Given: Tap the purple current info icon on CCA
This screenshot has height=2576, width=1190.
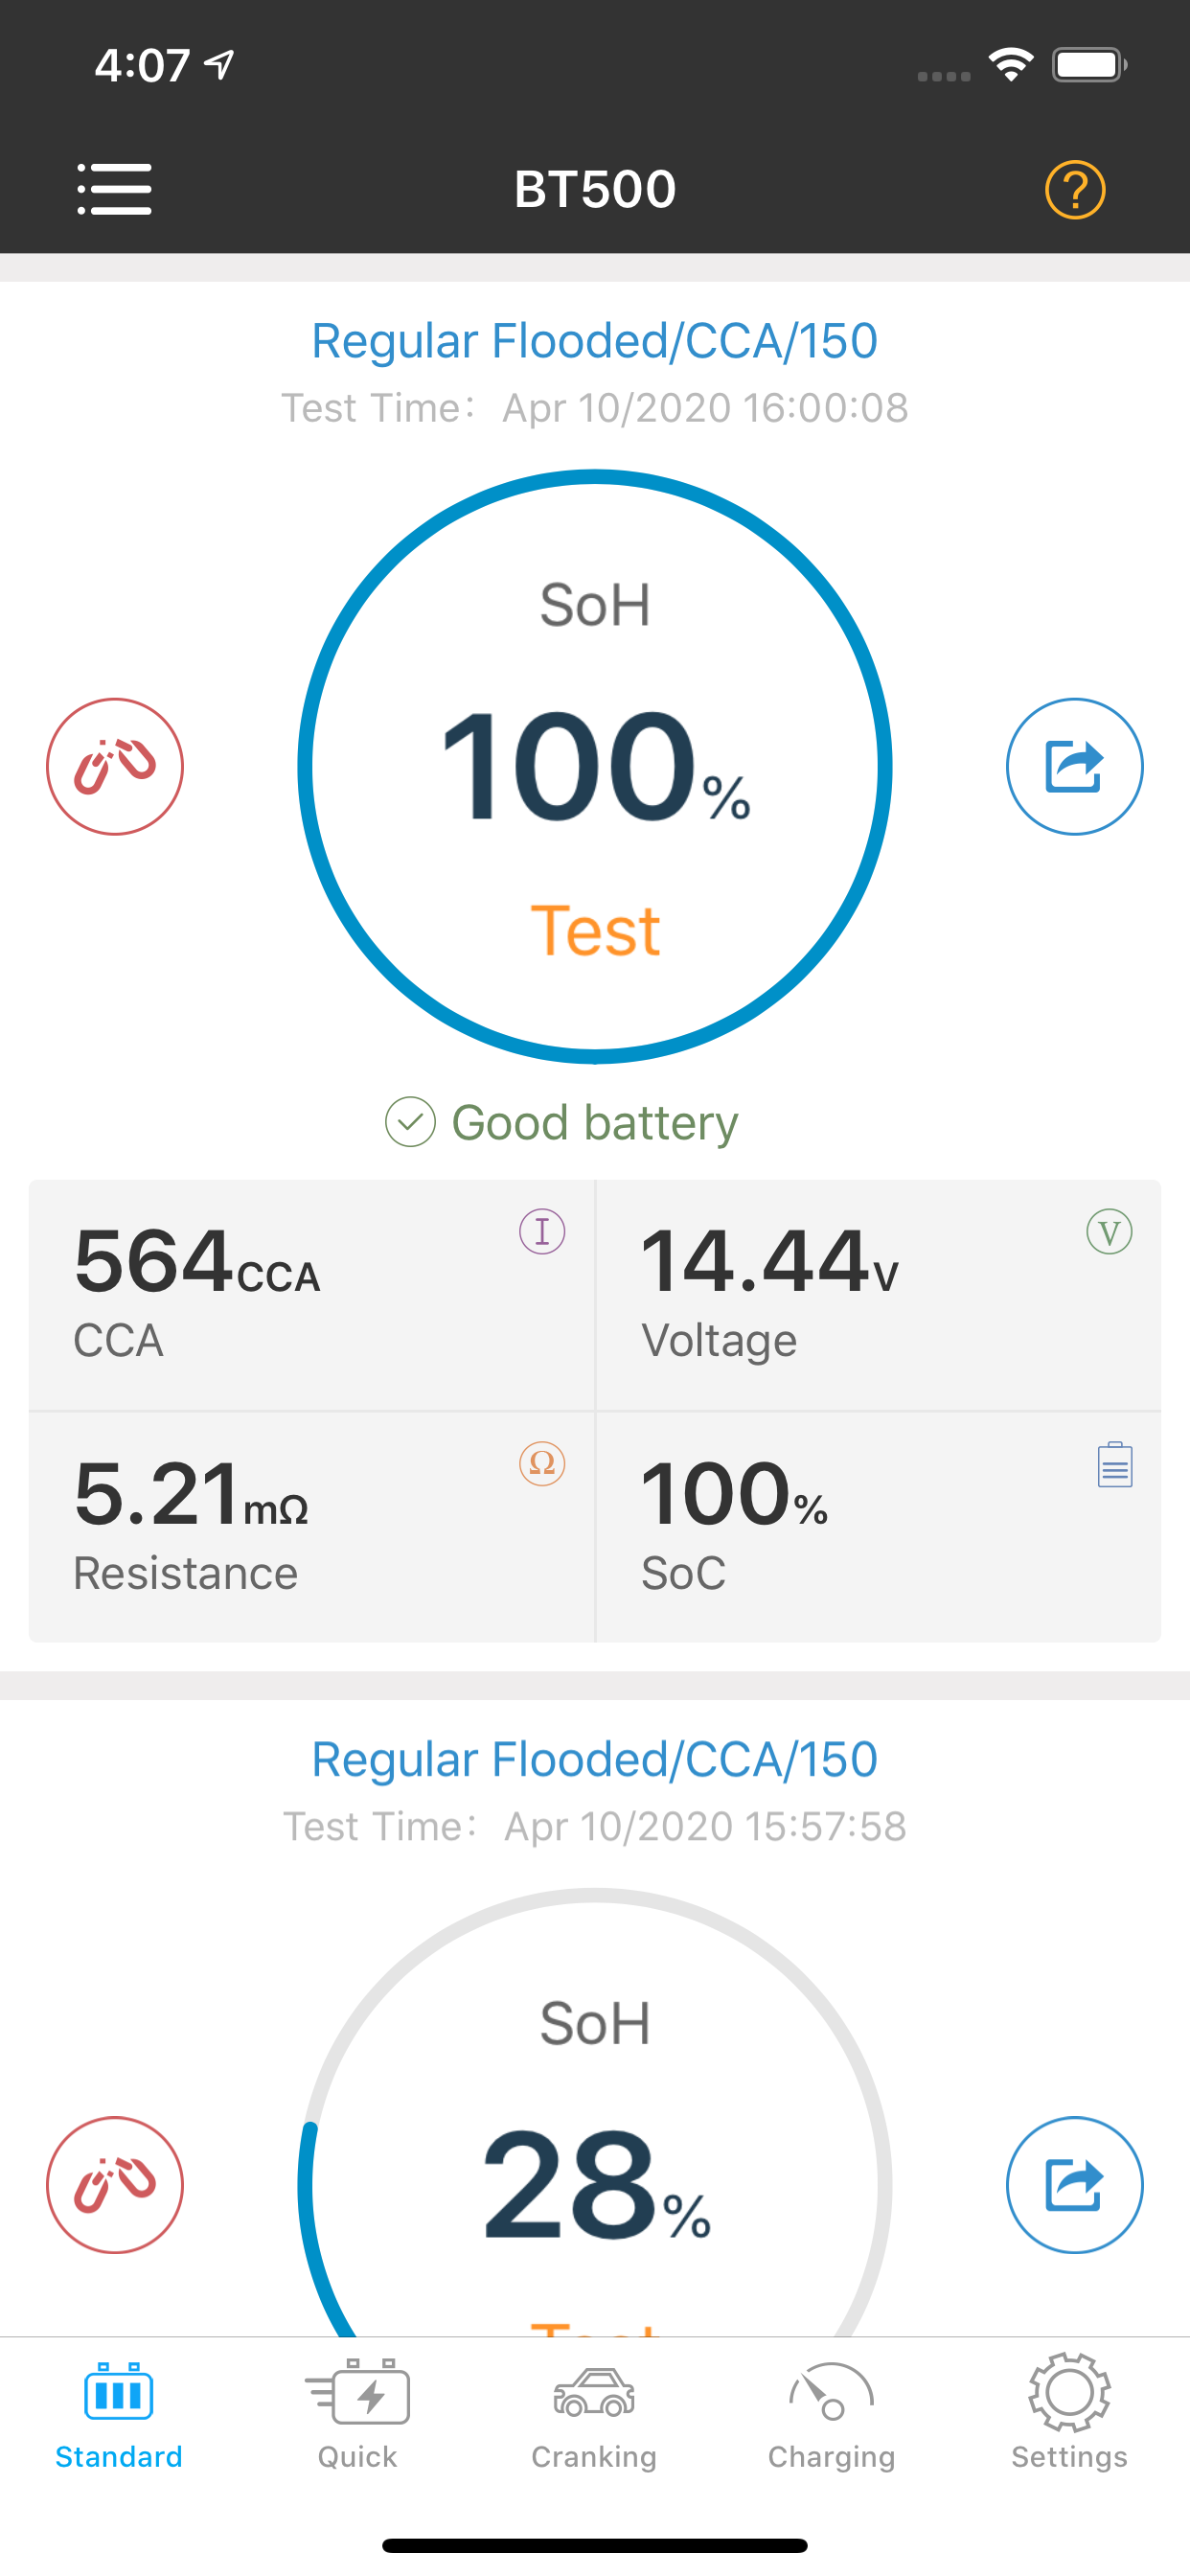Looking at the screenshot, I should [x=542, y=1231].
